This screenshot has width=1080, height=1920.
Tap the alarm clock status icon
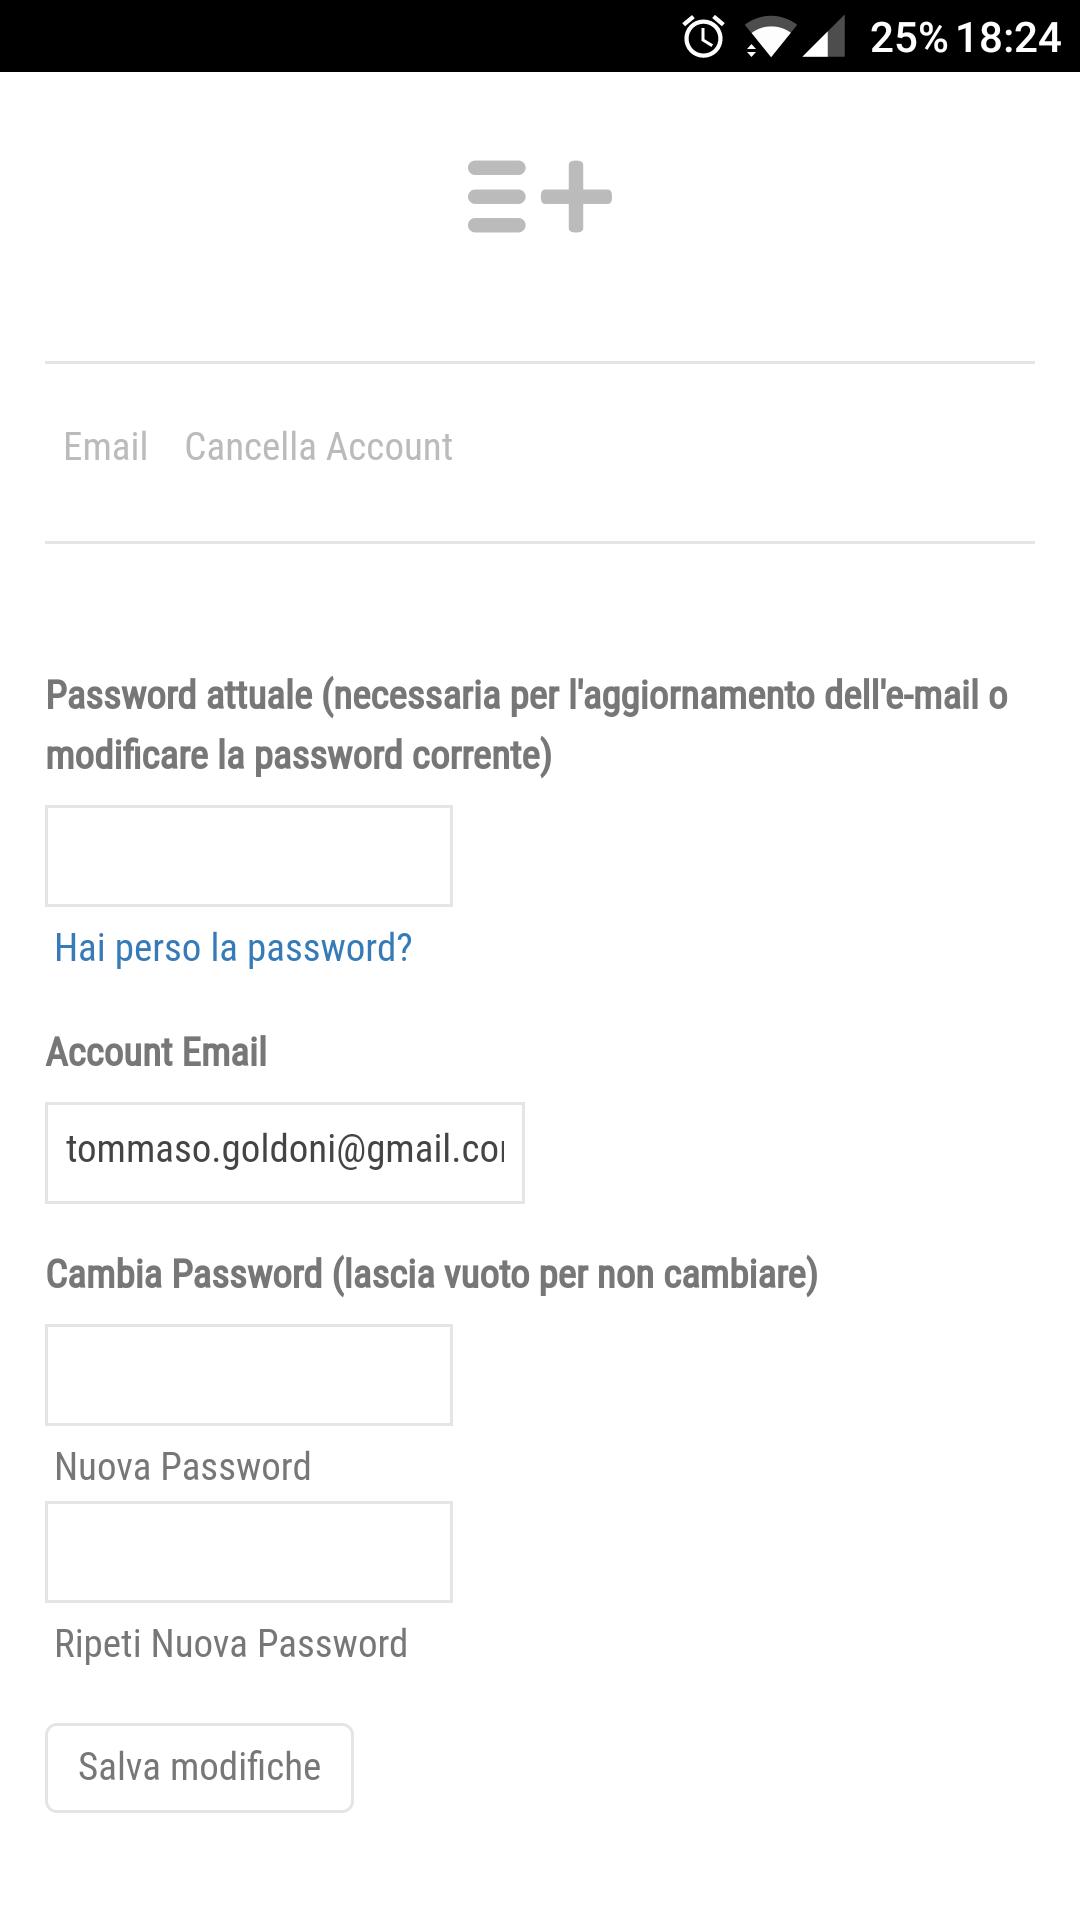[x=703, y=38]
